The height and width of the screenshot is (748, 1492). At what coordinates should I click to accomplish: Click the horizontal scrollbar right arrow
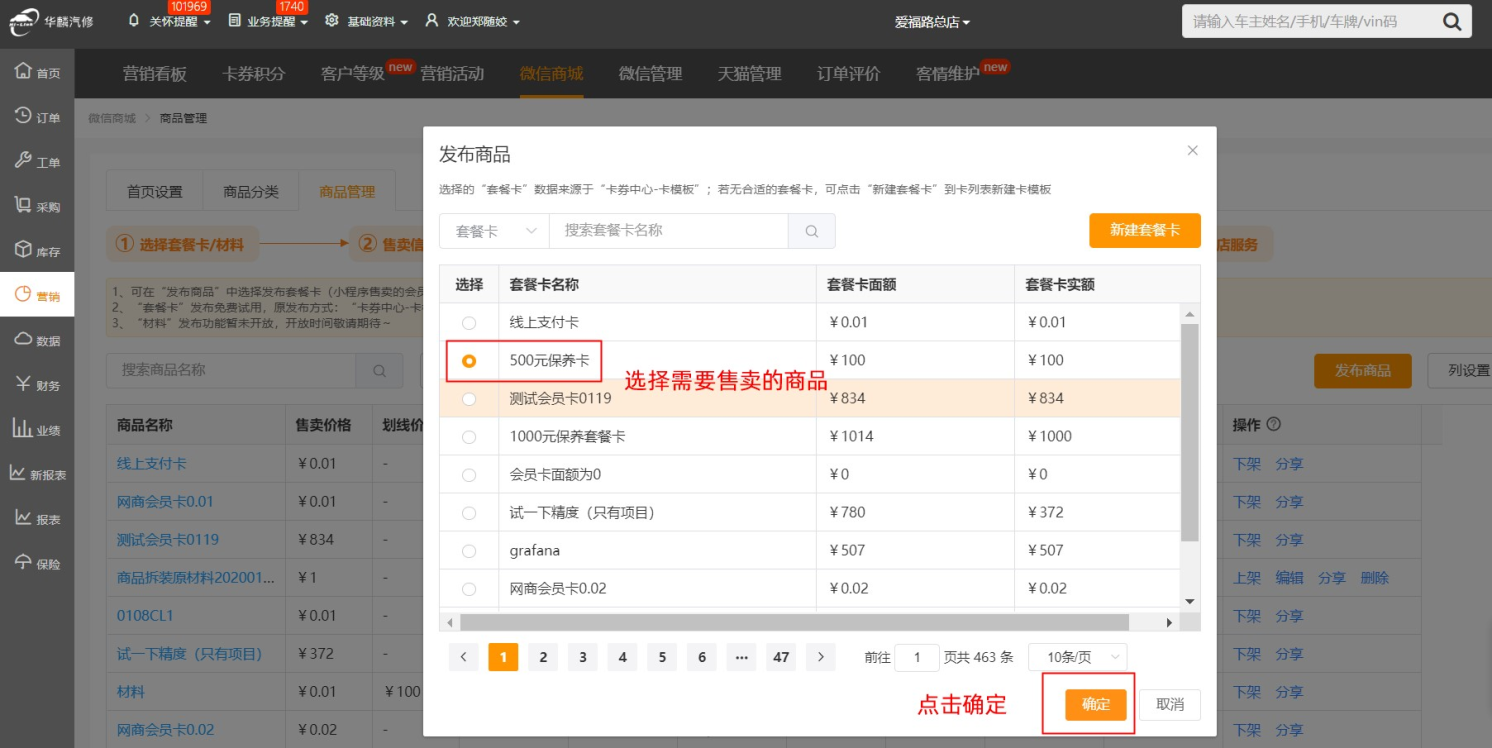1169,622
